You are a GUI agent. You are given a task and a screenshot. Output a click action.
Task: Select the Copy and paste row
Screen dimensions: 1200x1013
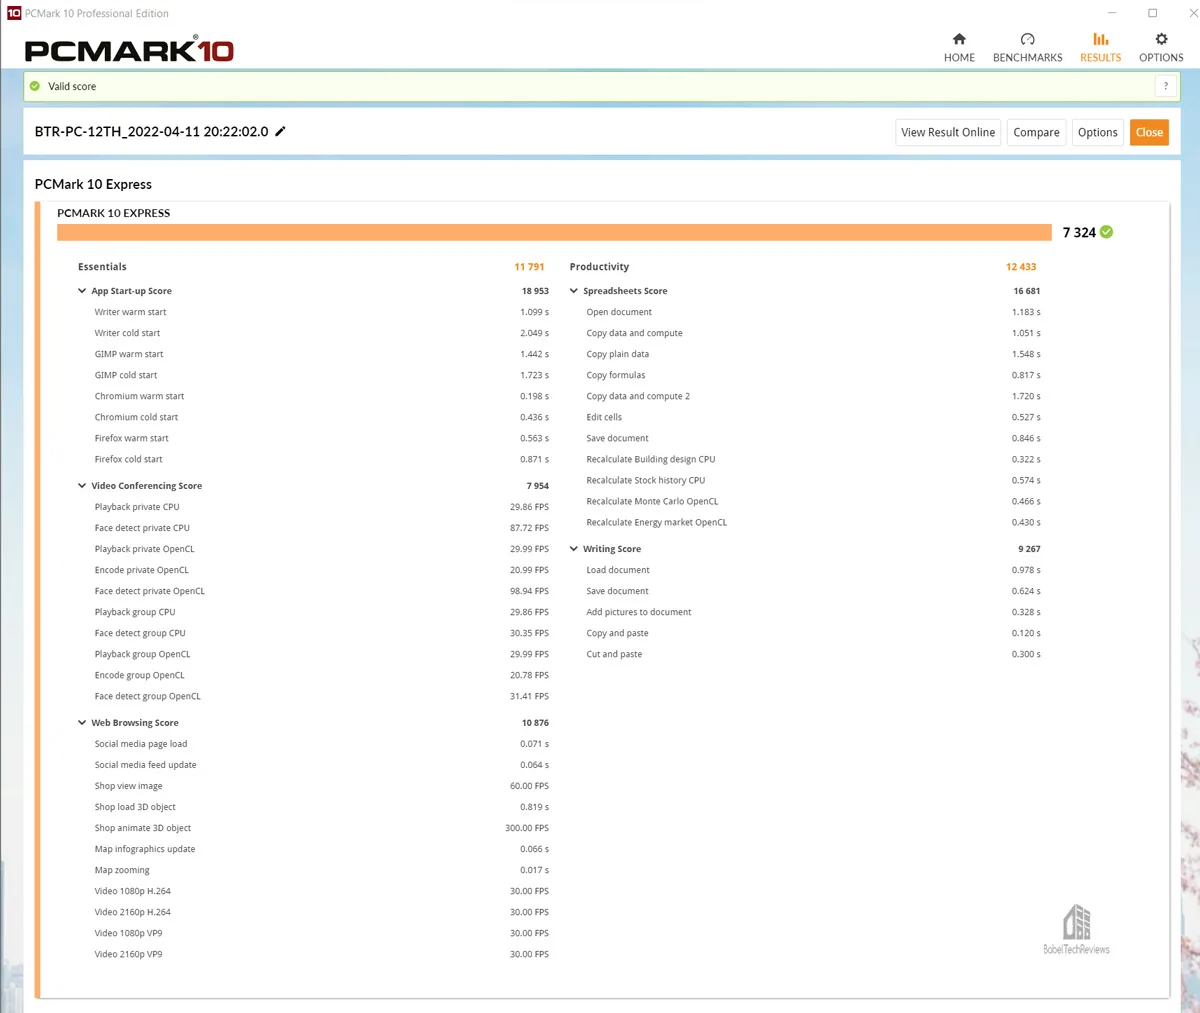pos(813,633)
